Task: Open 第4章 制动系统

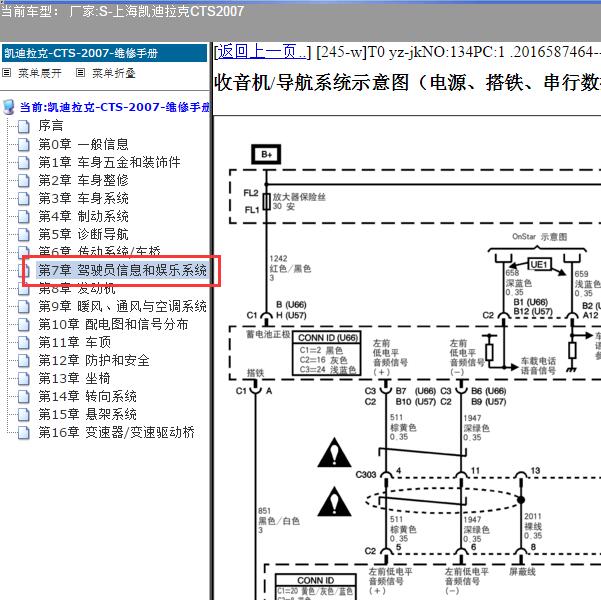Action: pyautogui.click(x=84, y=216)
